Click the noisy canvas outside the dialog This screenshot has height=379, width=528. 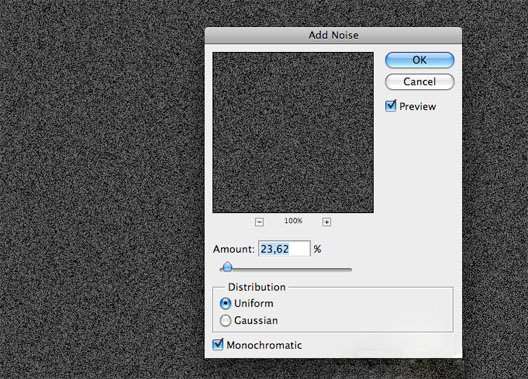point(101,188)
